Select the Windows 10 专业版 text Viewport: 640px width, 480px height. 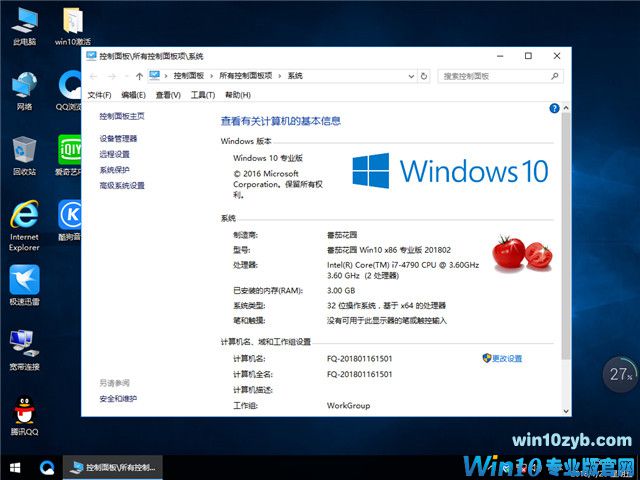pos(268,158)
